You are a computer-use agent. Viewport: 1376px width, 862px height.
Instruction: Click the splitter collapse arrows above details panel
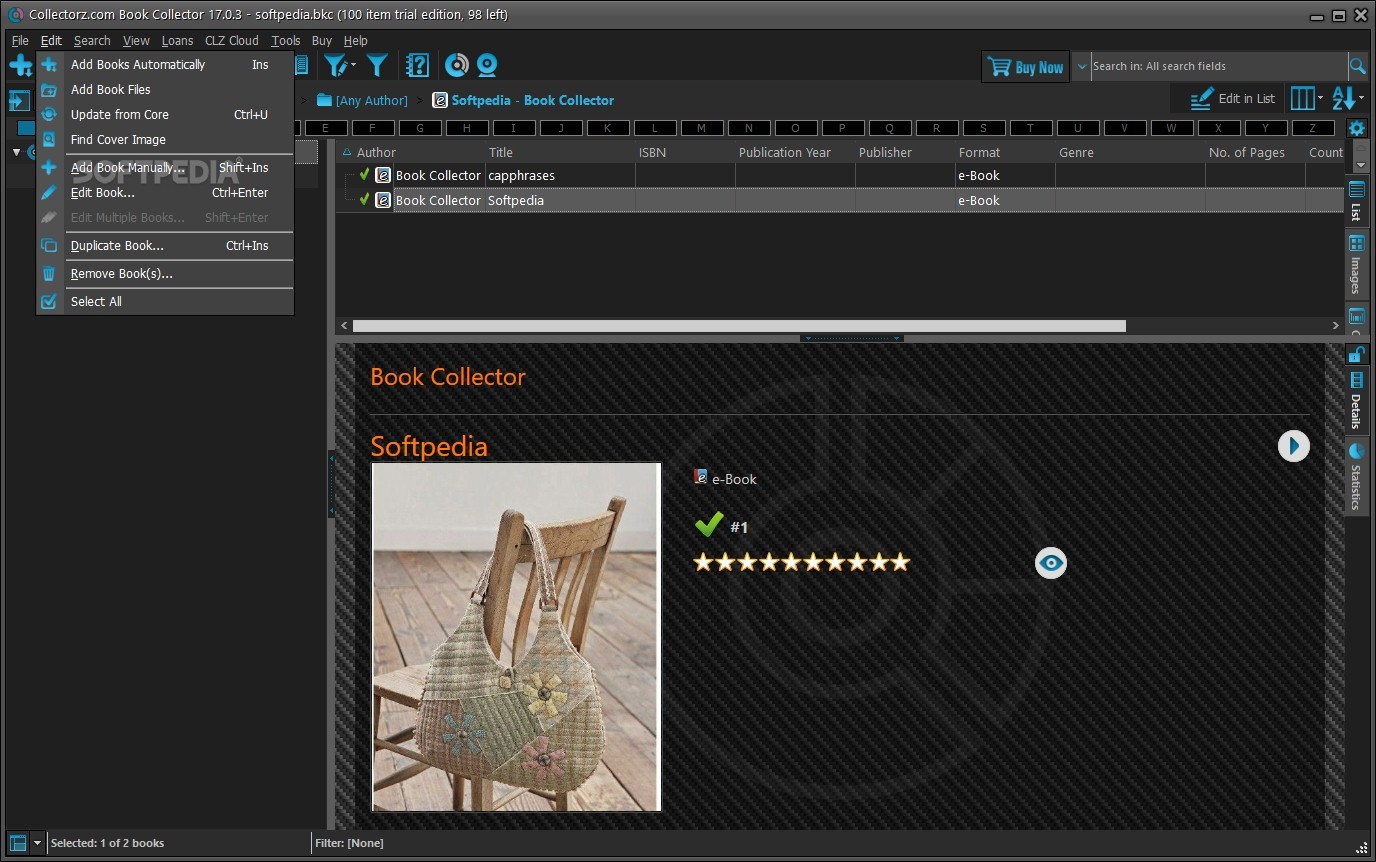click(852, 339)
